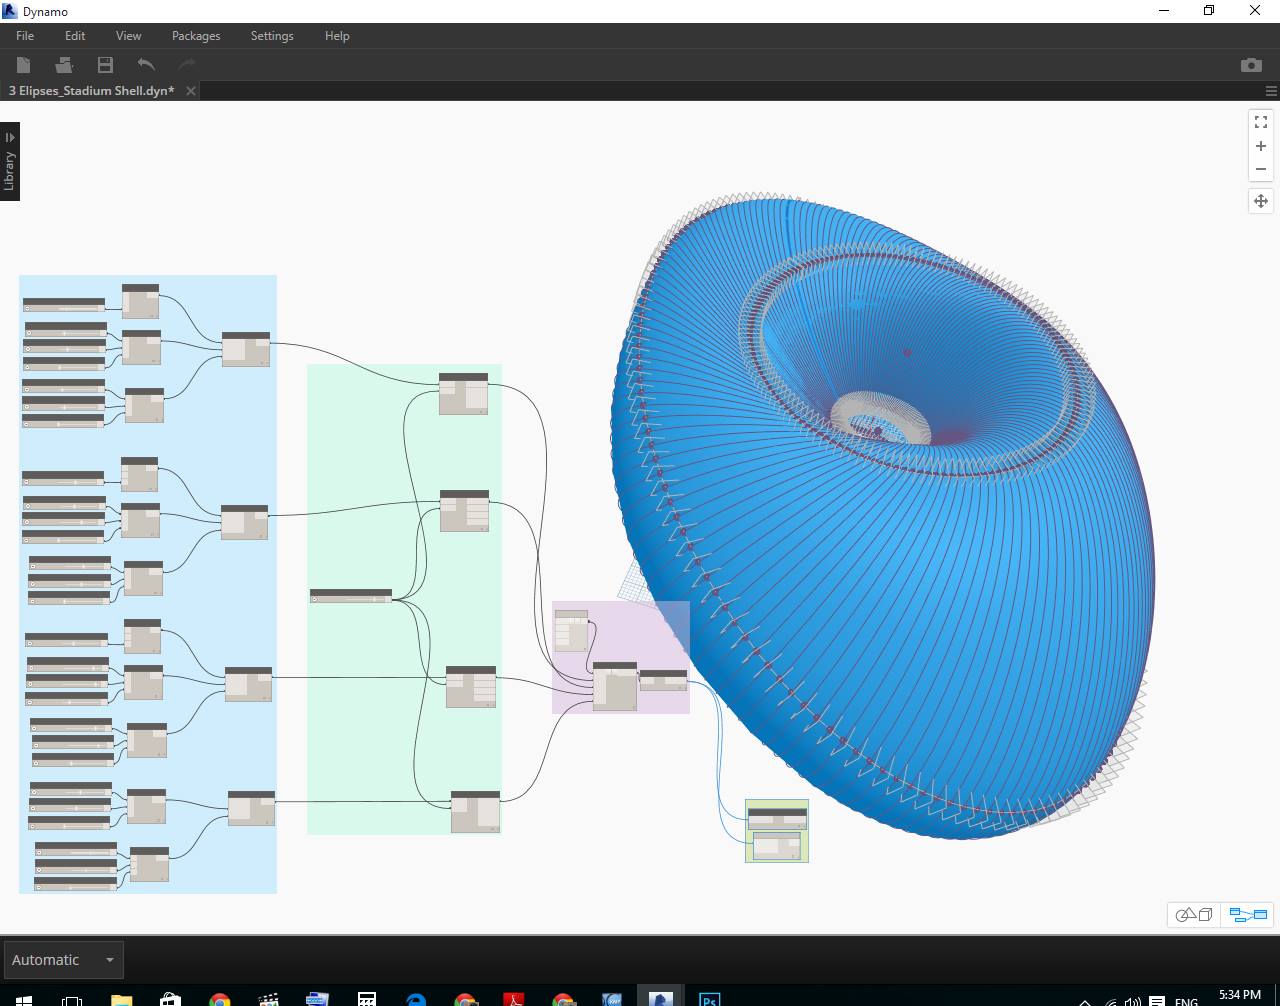The height and width of the screenshot is (1006, 1280).
Task: Zoom out using the minus button
Action: pyautogui.click(x=1260, y=169)
